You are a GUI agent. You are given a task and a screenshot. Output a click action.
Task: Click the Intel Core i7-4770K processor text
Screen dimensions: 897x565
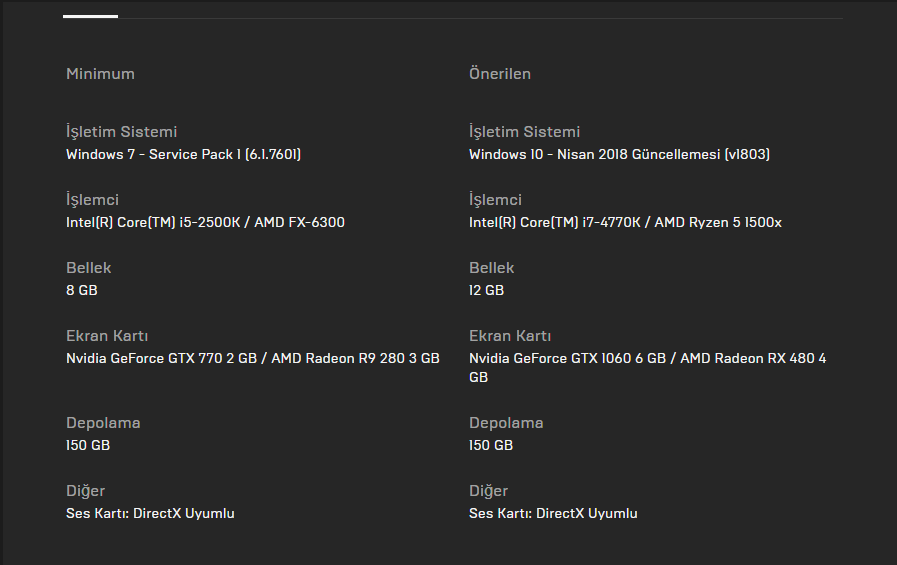[x=625, y=222]
